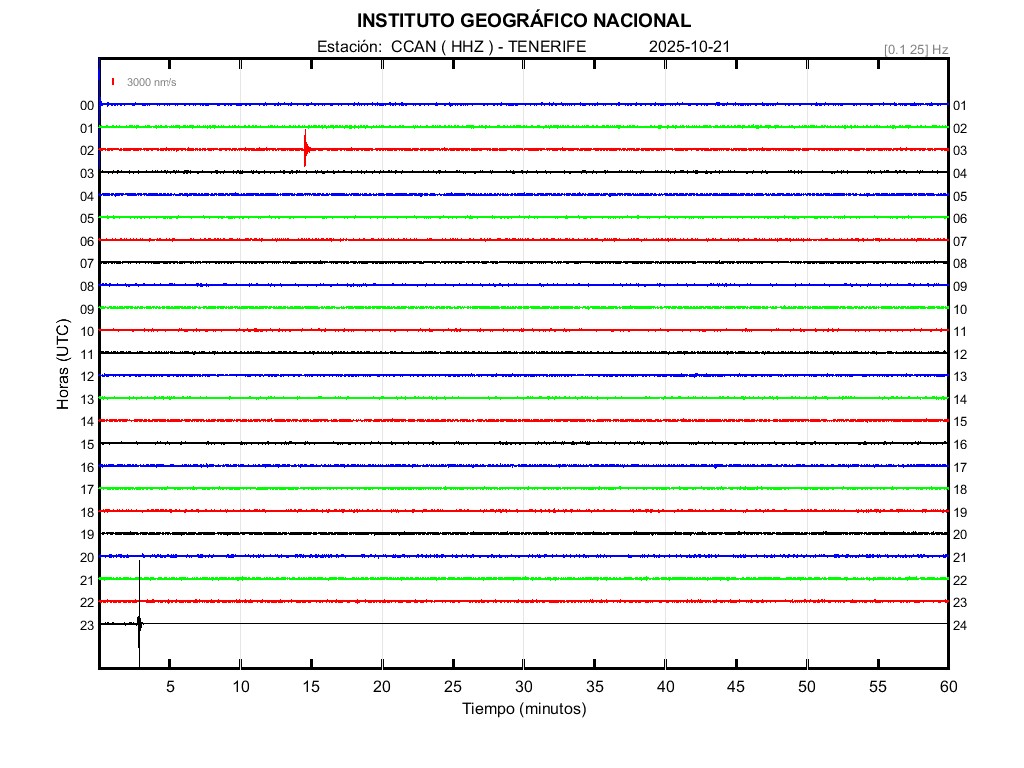
Task: Select the station label CCAN ( HHZ ) - TENERIFE
Action: click(x=488, y=47)
